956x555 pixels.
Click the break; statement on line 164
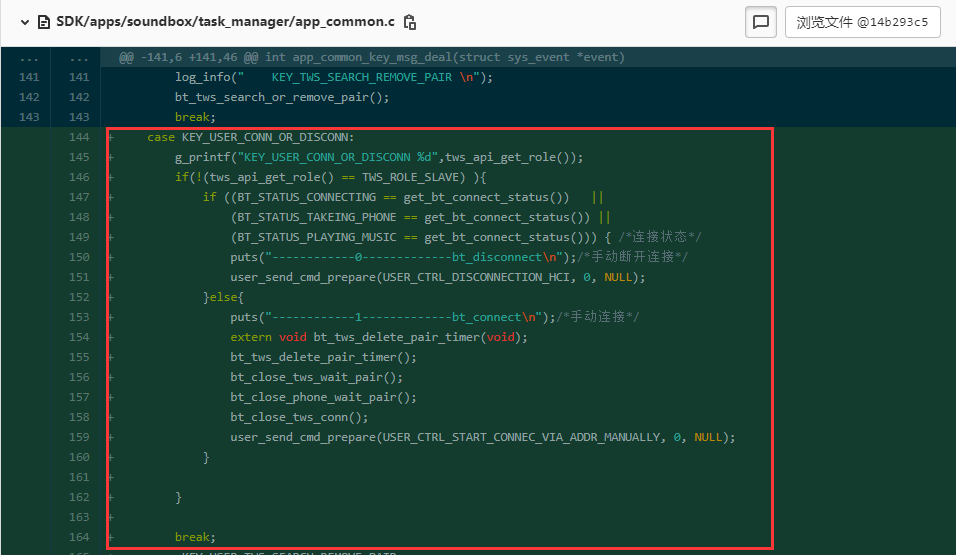click(195, 537)
